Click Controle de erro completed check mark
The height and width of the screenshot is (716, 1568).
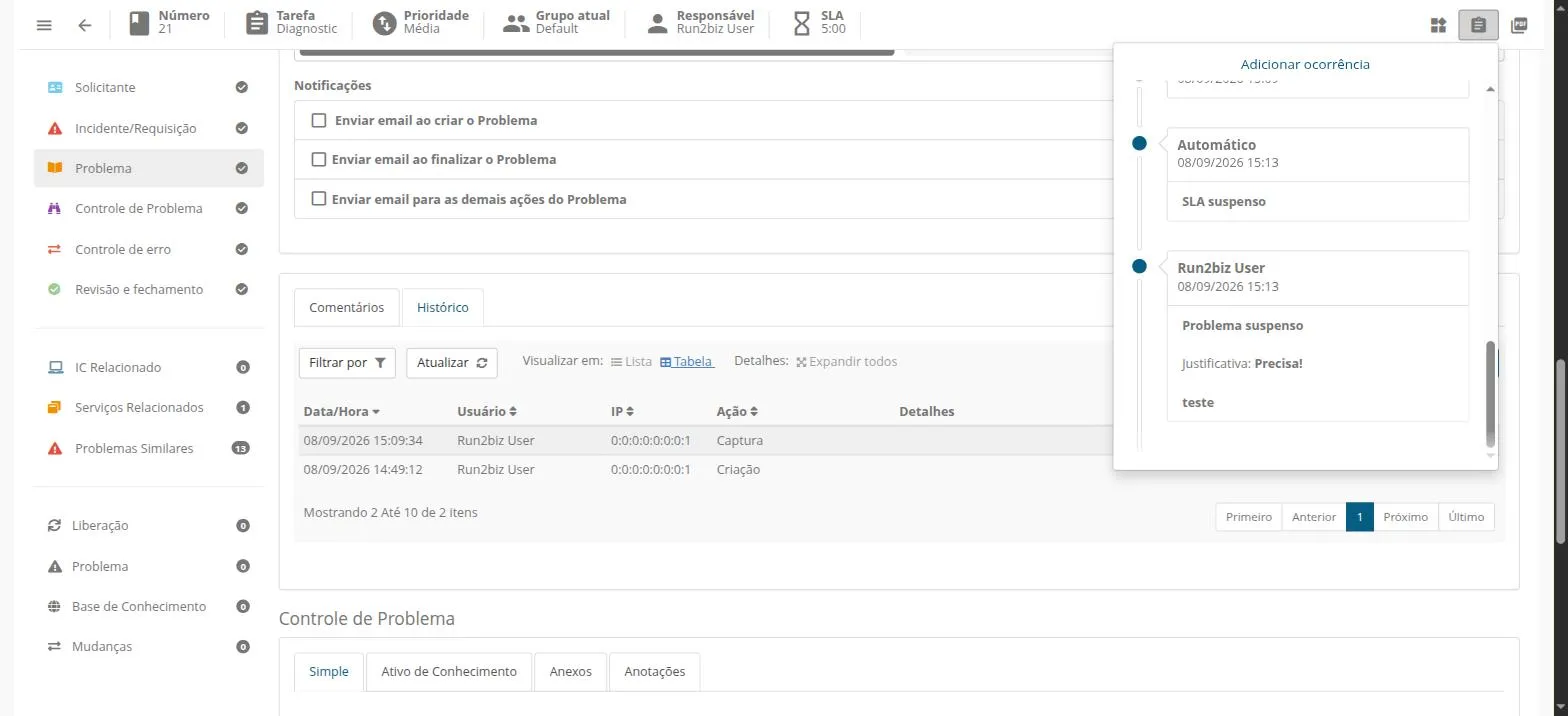pos(241,249)
